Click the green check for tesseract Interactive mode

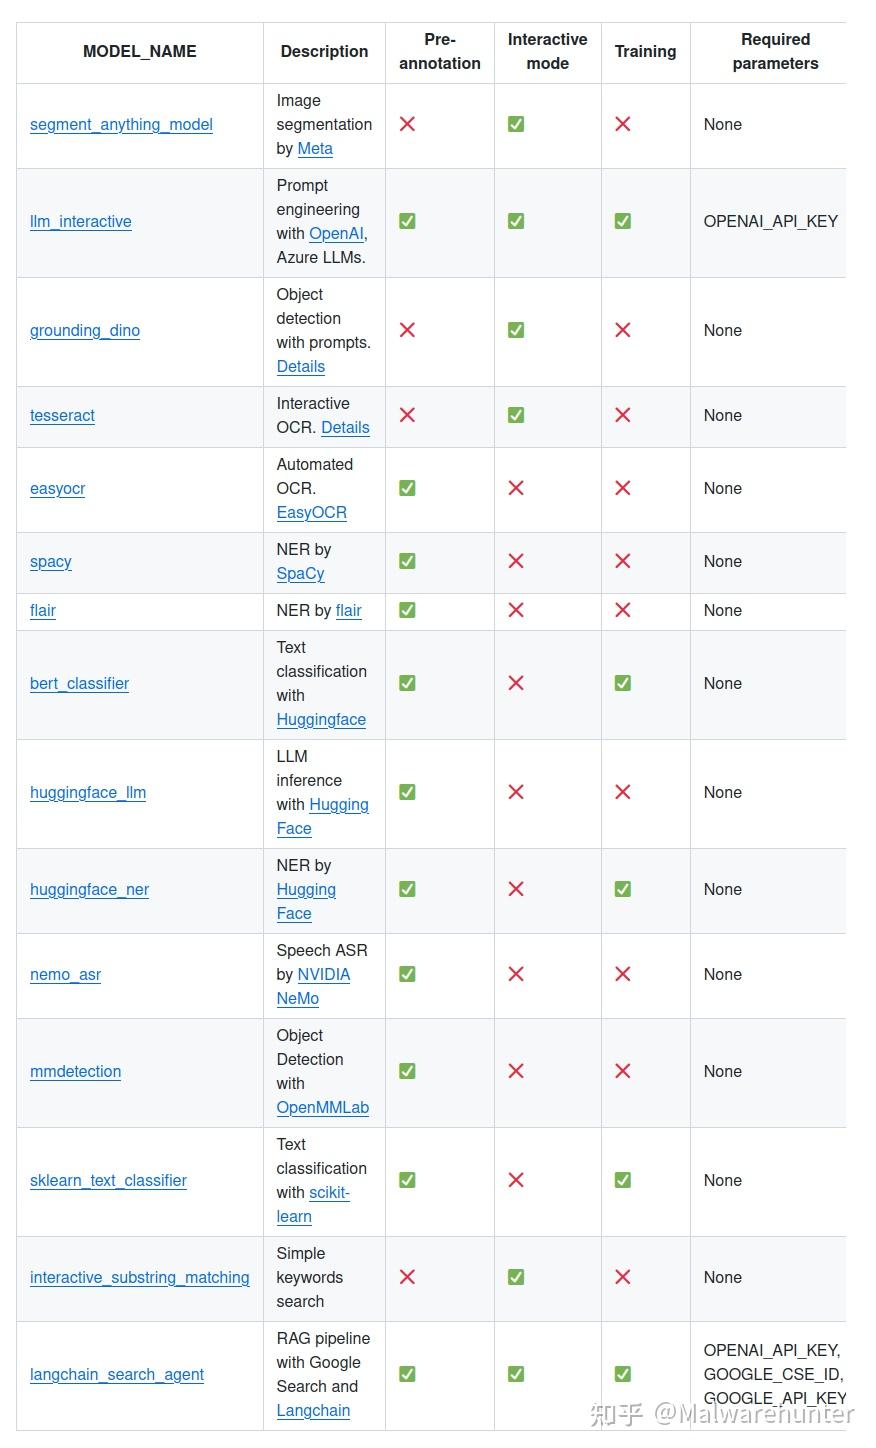click(x=516, y=415)
